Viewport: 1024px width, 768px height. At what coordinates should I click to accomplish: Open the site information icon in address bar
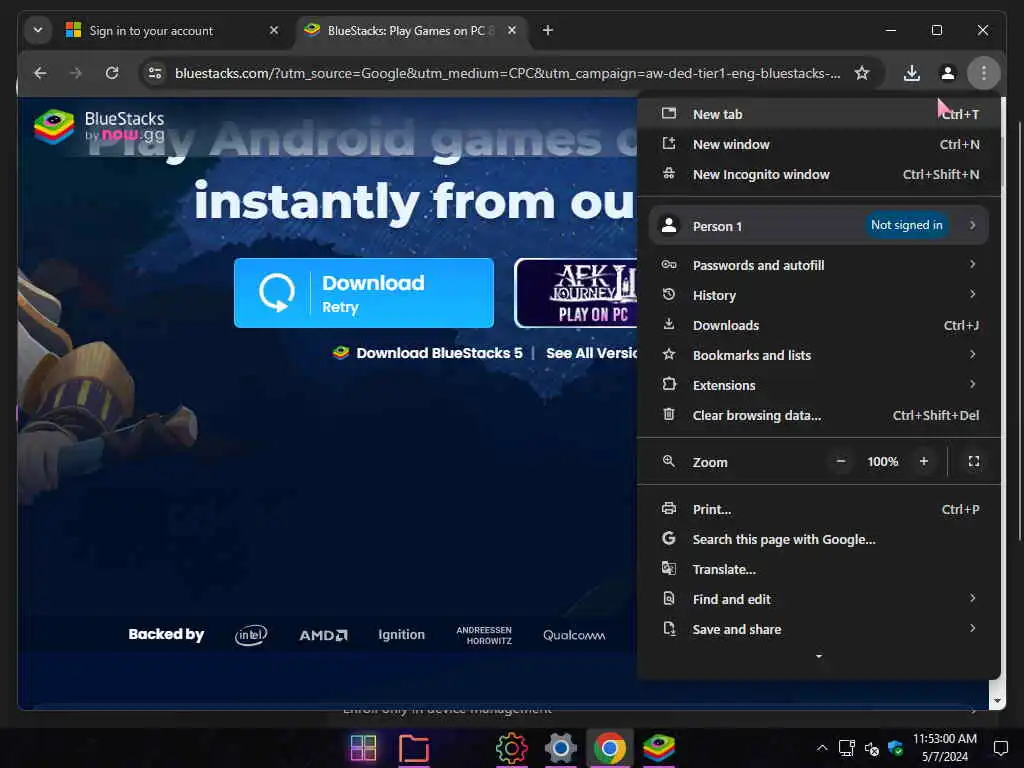155,73
